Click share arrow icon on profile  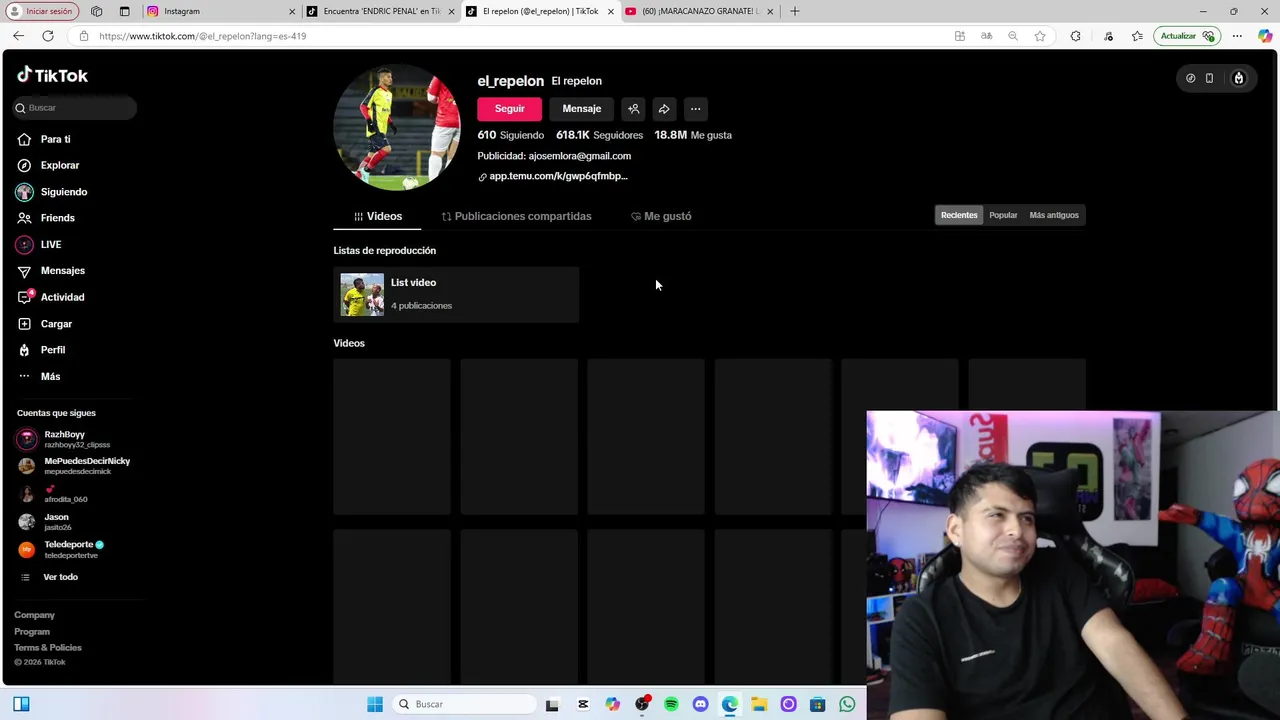[x=664, y=109]
